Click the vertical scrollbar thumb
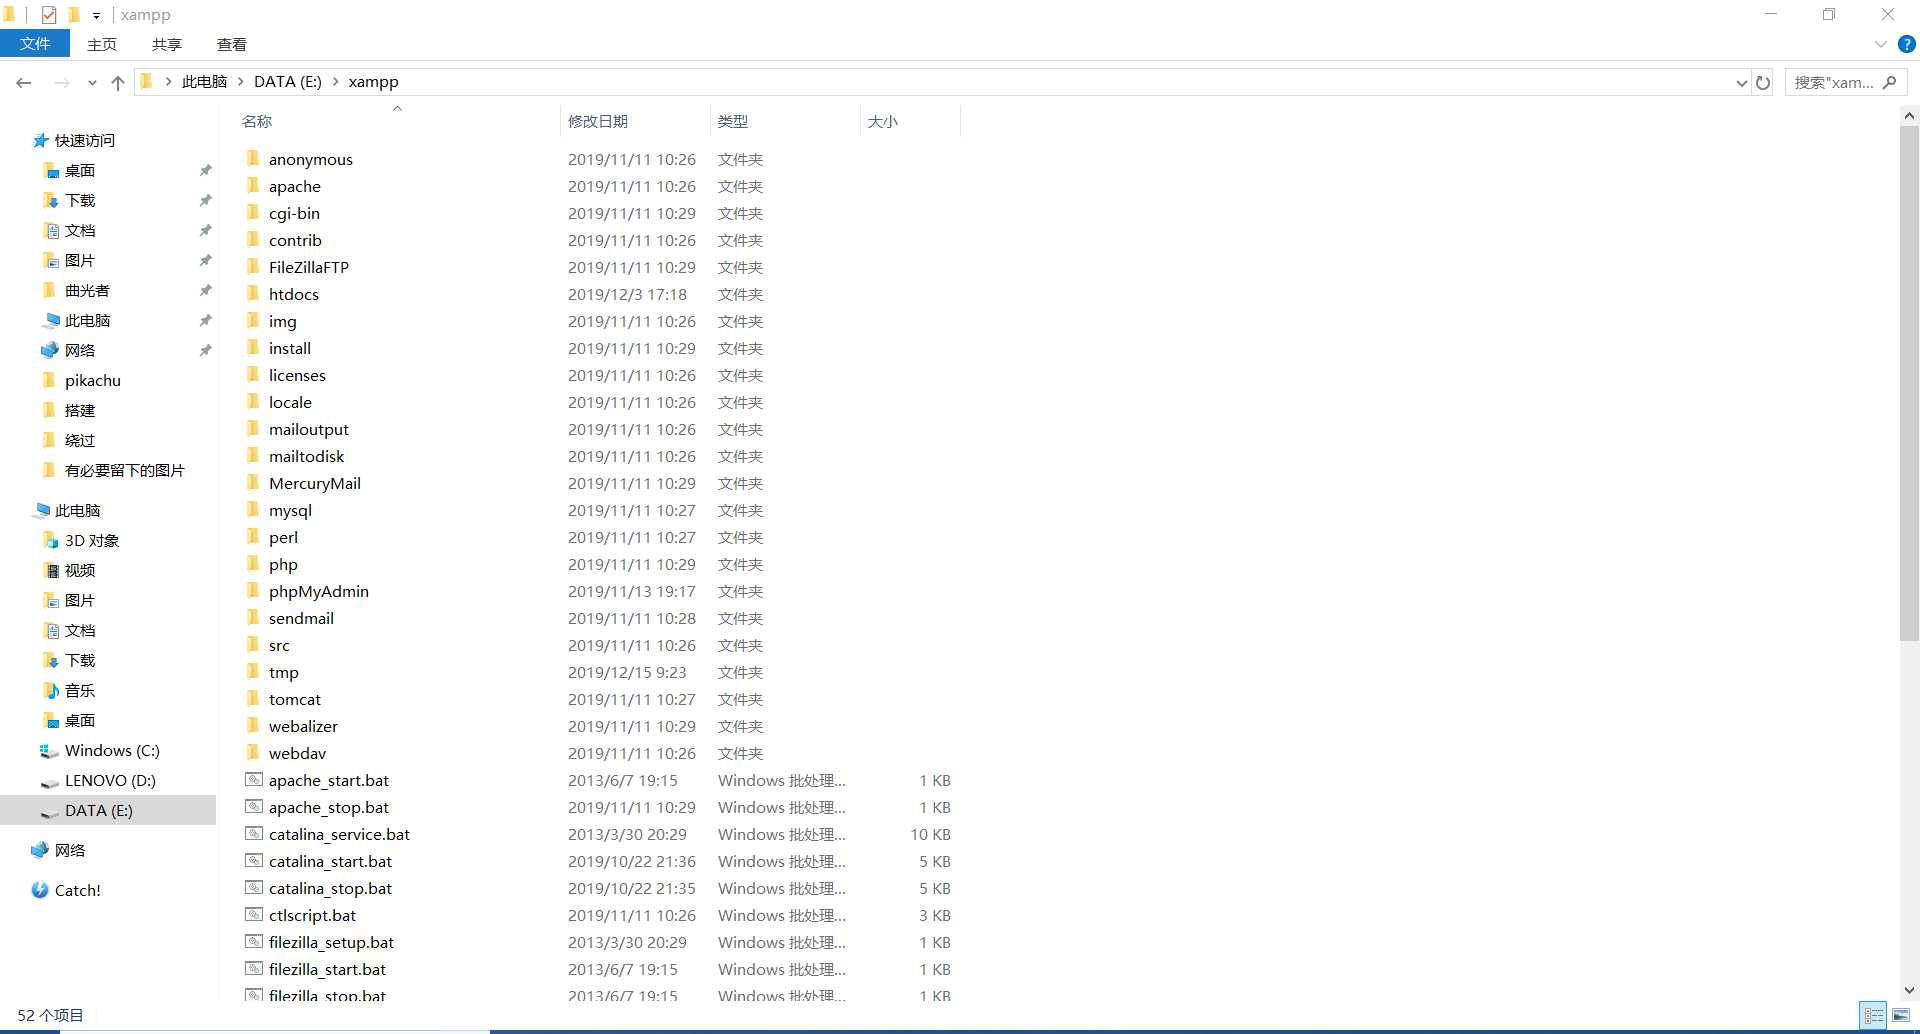 click(x=1909, y=384)
